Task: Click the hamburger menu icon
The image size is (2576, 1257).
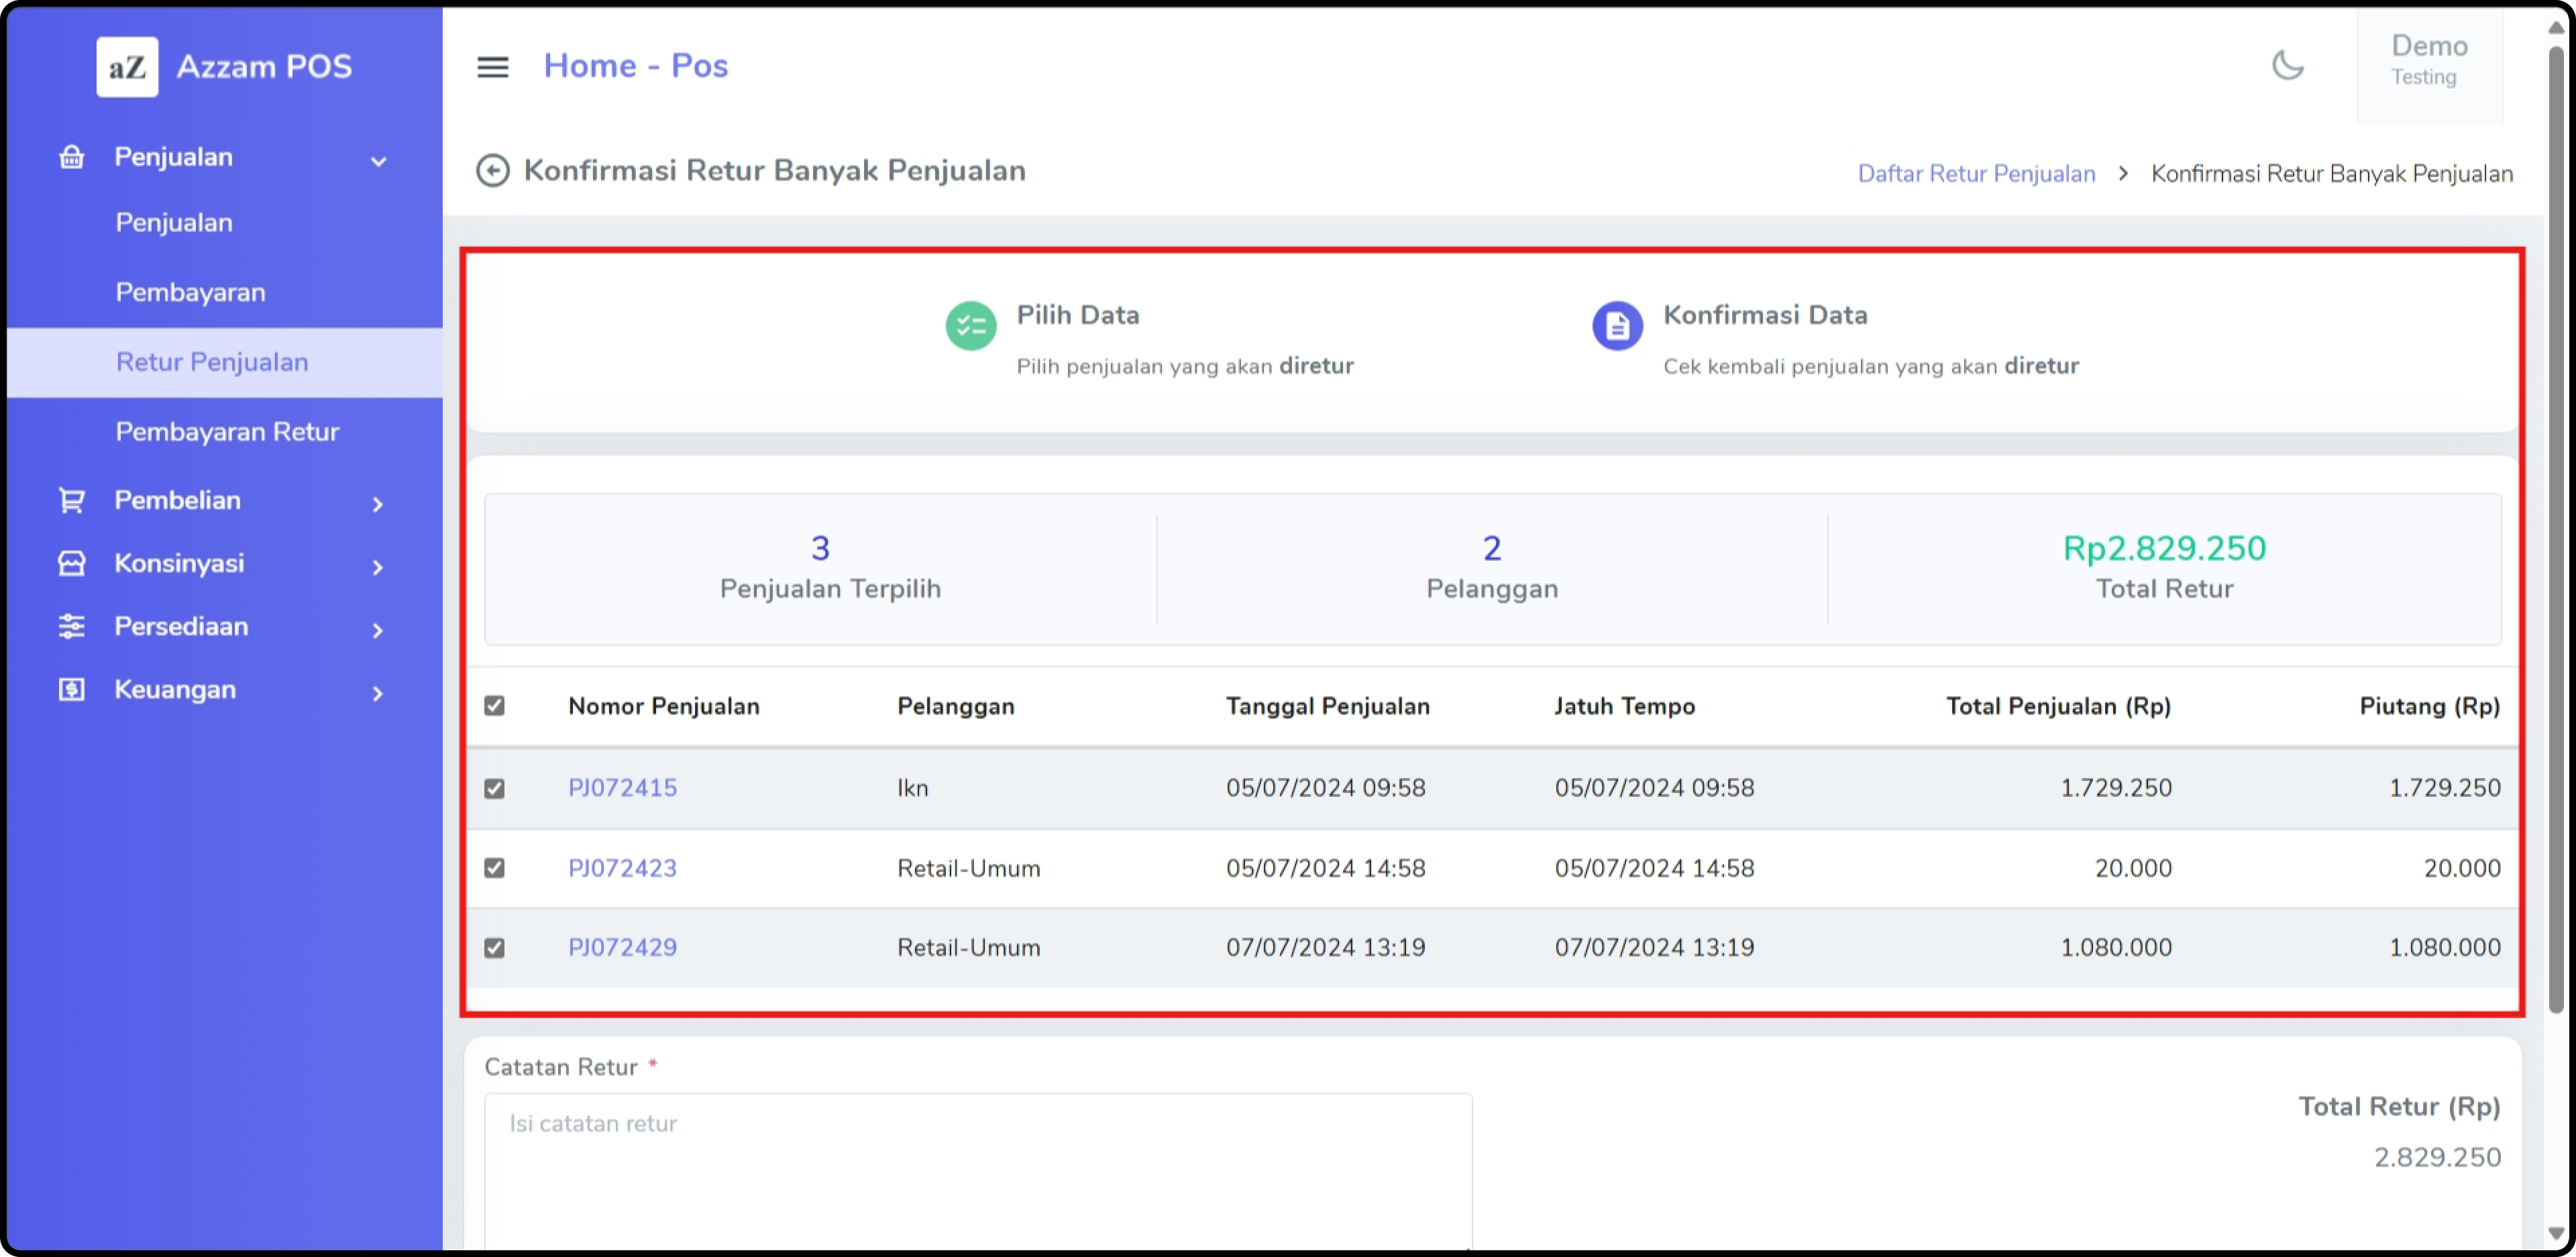Action: coord(492,67)
